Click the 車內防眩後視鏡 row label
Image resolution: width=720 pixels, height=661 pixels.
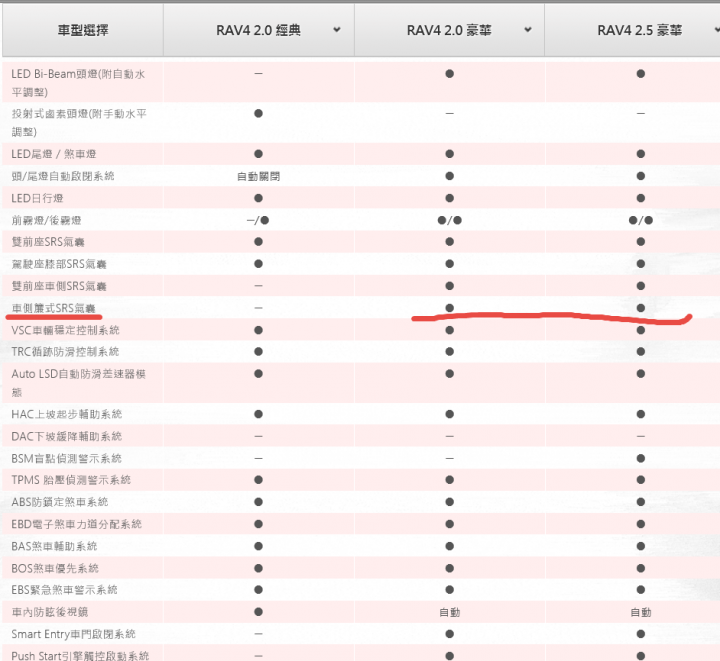tap(50, 612)
